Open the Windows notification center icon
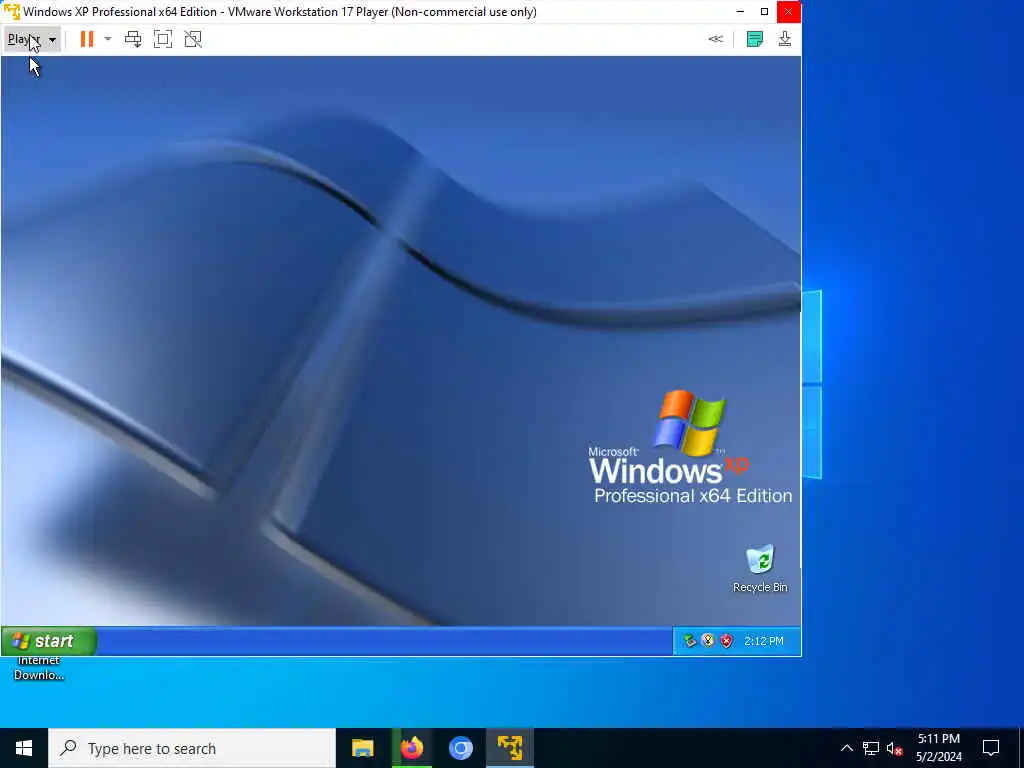Viewport: 1024px width, 768px height. [x=991, y=748]
